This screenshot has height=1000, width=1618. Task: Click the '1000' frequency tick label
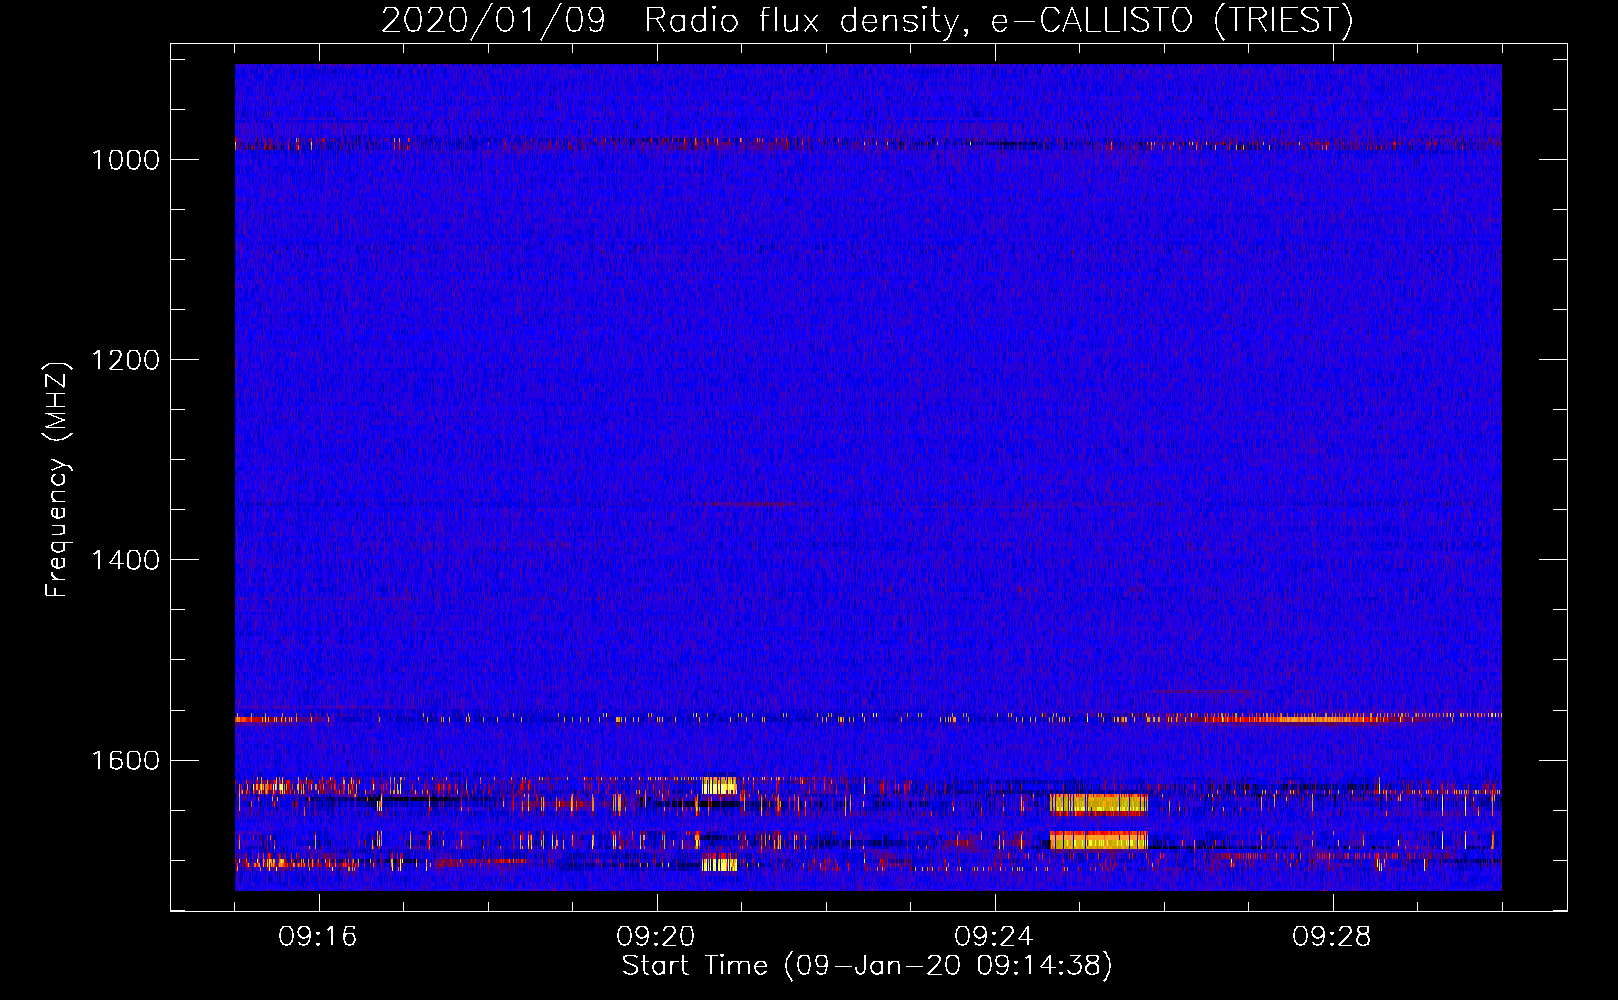click(x=125, y=160)
